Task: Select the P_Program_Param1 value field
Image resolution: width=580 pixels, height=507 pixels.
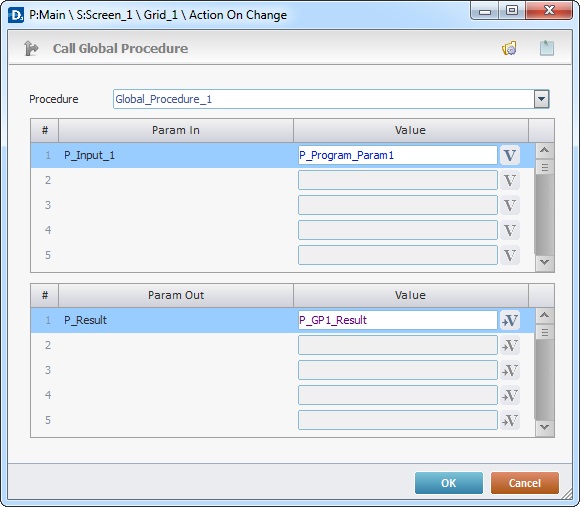Action: tap(398, 155)
